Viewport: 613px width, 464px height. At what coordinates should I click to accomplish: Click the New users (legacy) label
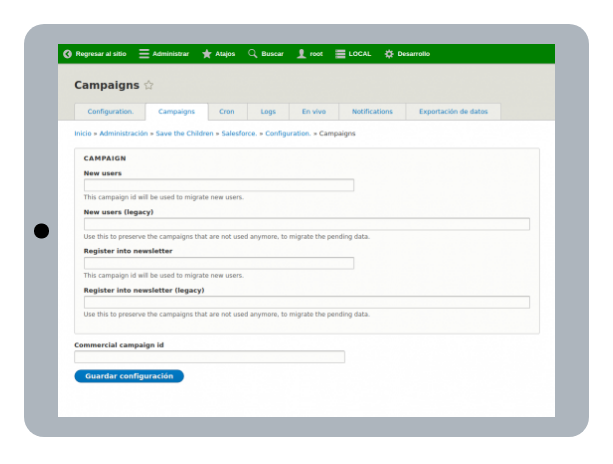point(118,212)
